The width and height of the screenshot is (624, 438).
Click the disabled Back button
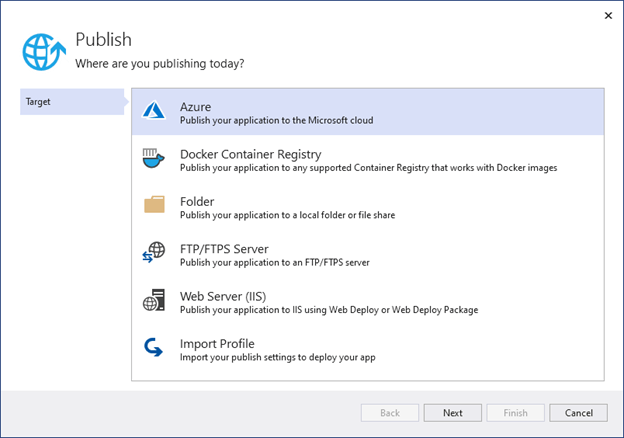click(x=390, y=412)
